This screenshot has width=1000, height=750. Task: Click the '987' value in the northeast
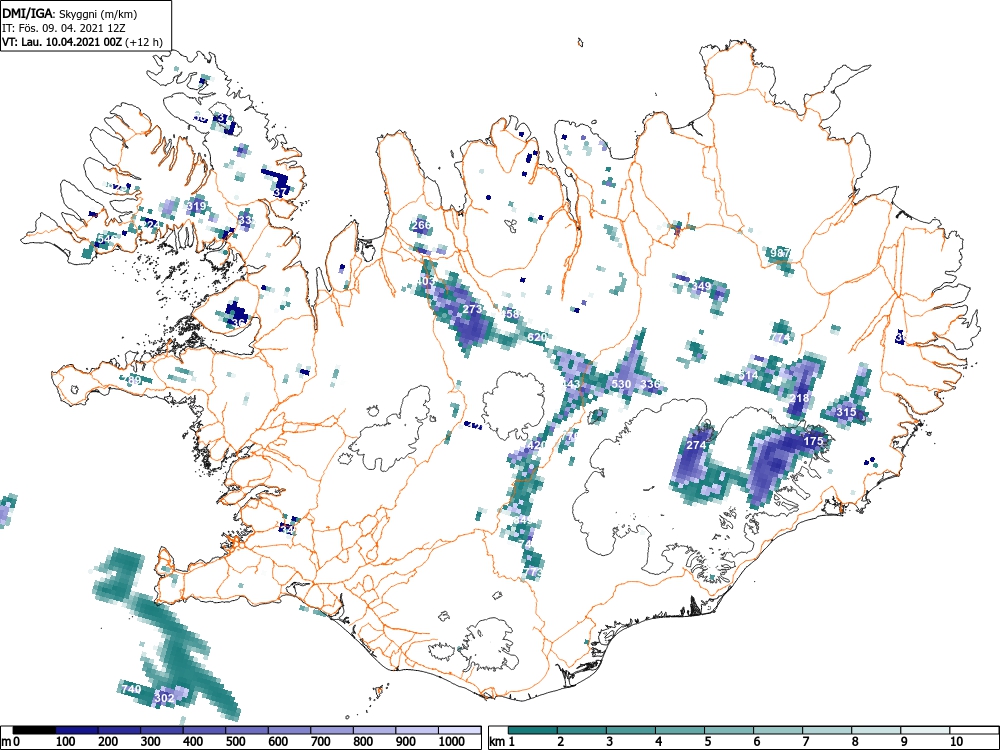click(780, 253)
